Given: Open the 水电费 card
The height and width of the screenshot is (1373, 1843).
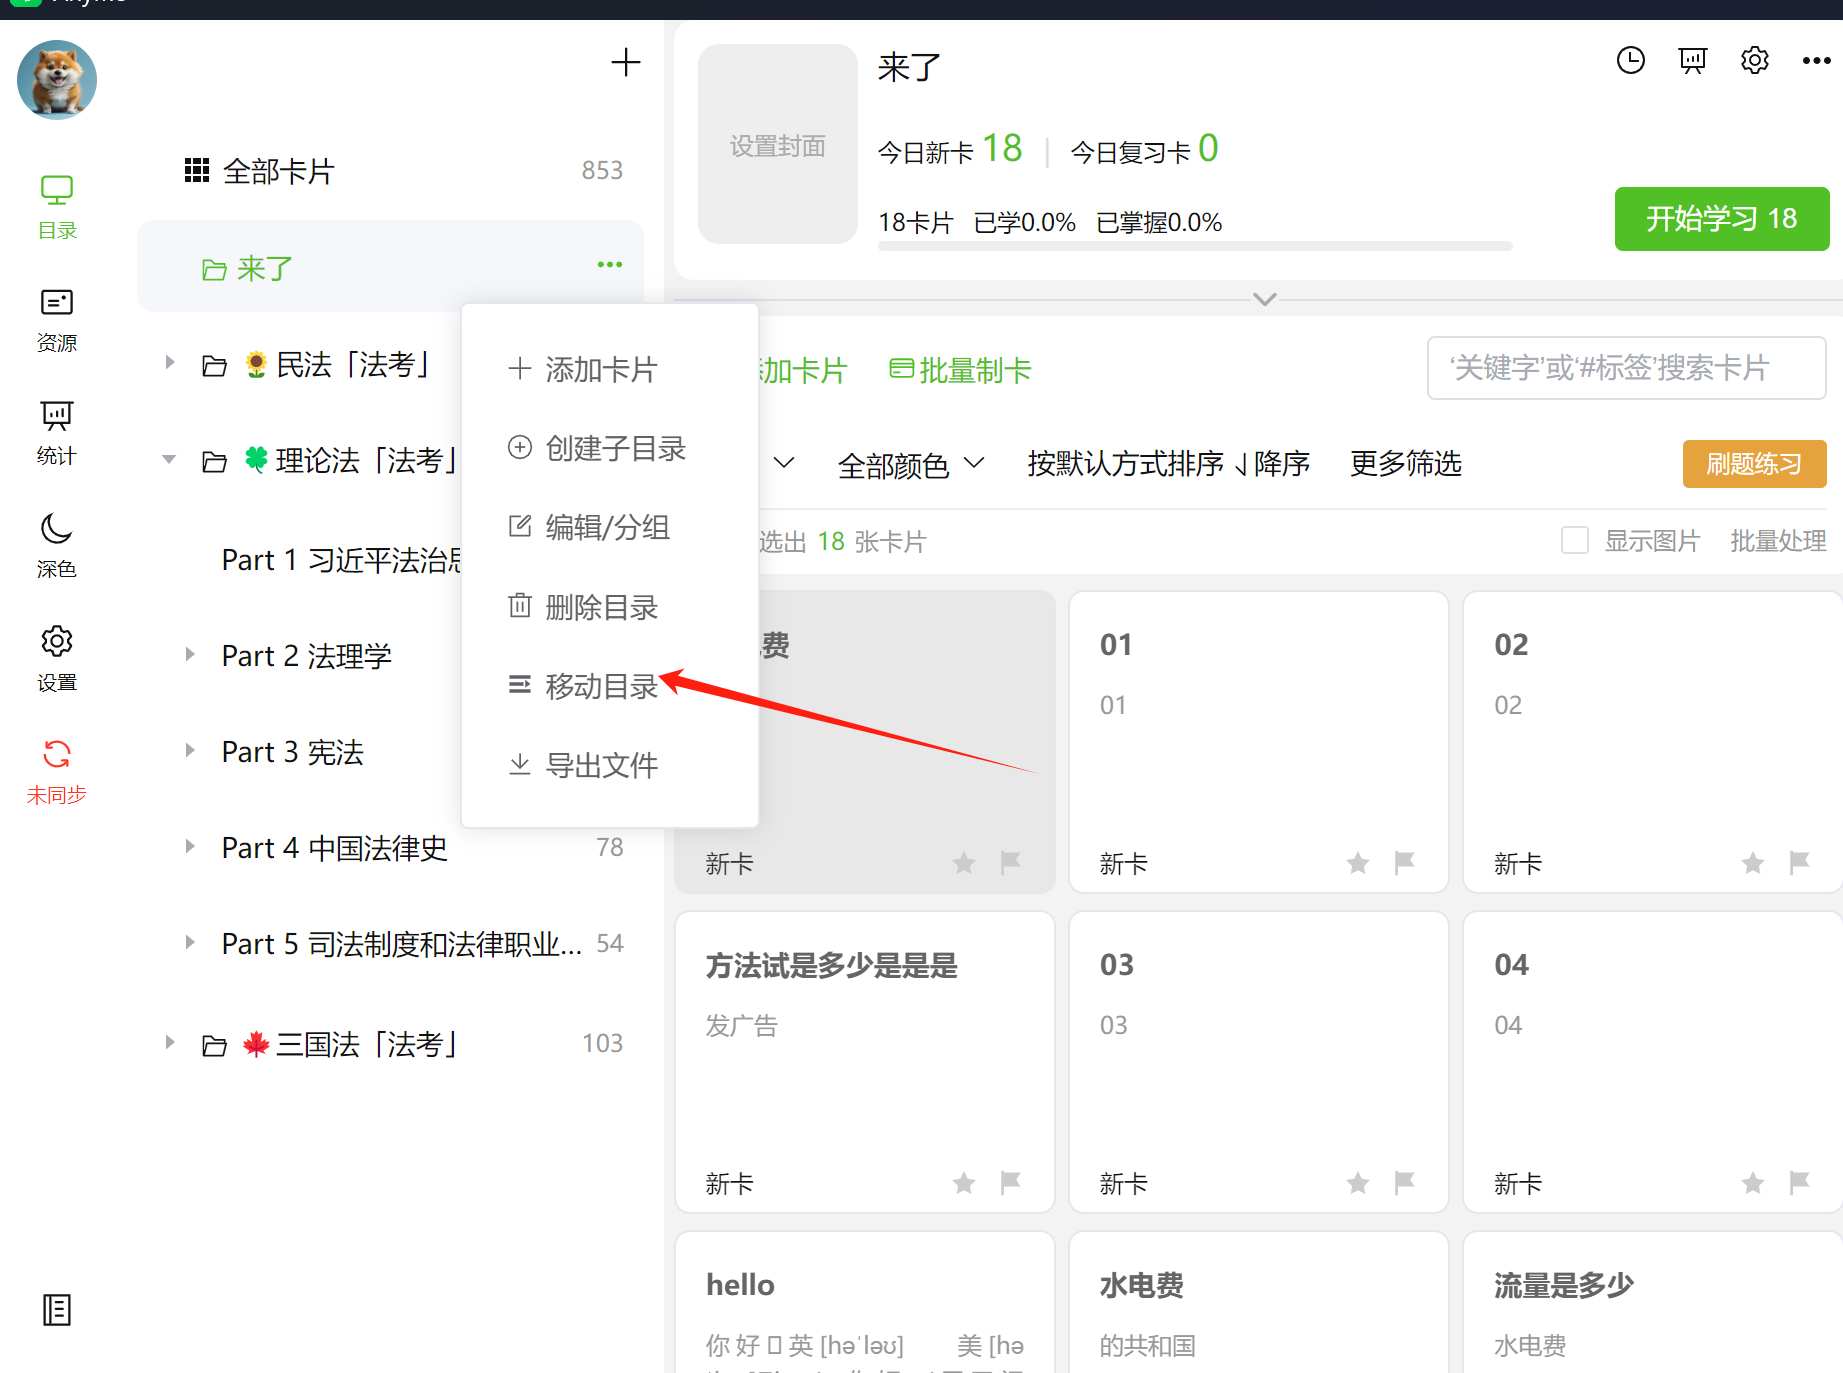Looking at the screenshot, I should tap(1259, 1302).
